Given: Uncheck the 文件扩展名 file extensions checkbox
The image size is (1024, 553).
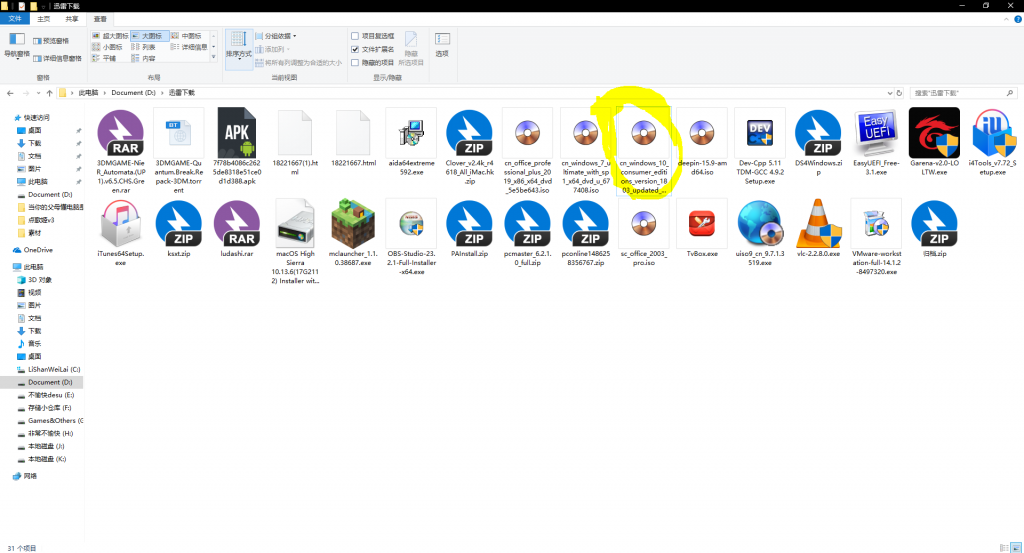Looking at the screenshot, I should click(355, 49).
